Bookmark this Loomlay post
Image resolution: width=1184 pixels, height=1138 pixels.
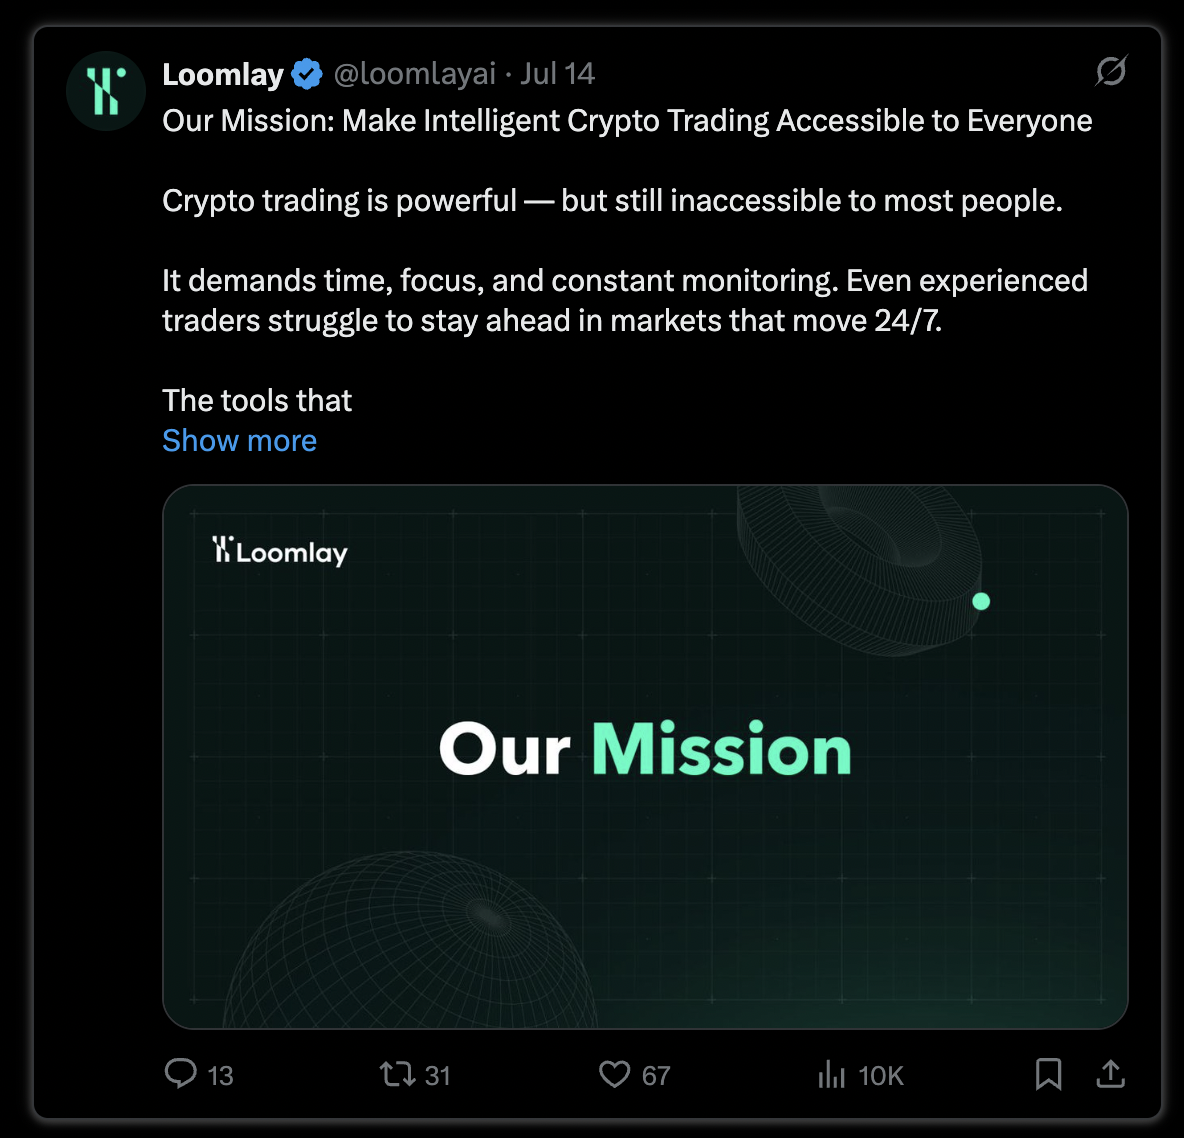[x=1048, y=1073]
